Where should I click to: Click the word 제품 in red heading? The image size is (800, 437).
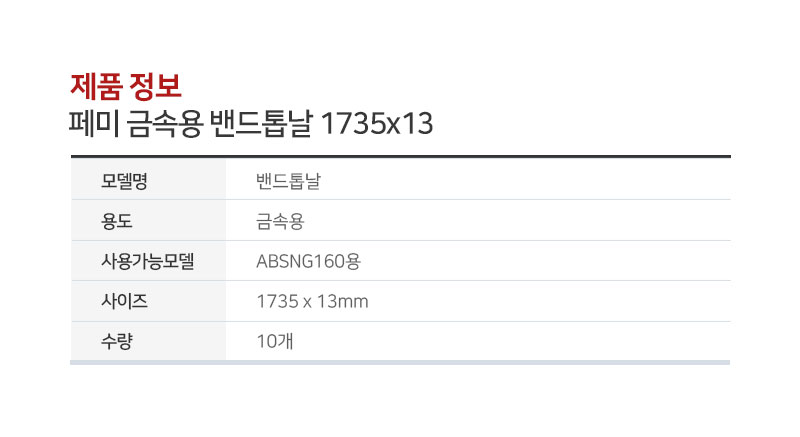96,87
